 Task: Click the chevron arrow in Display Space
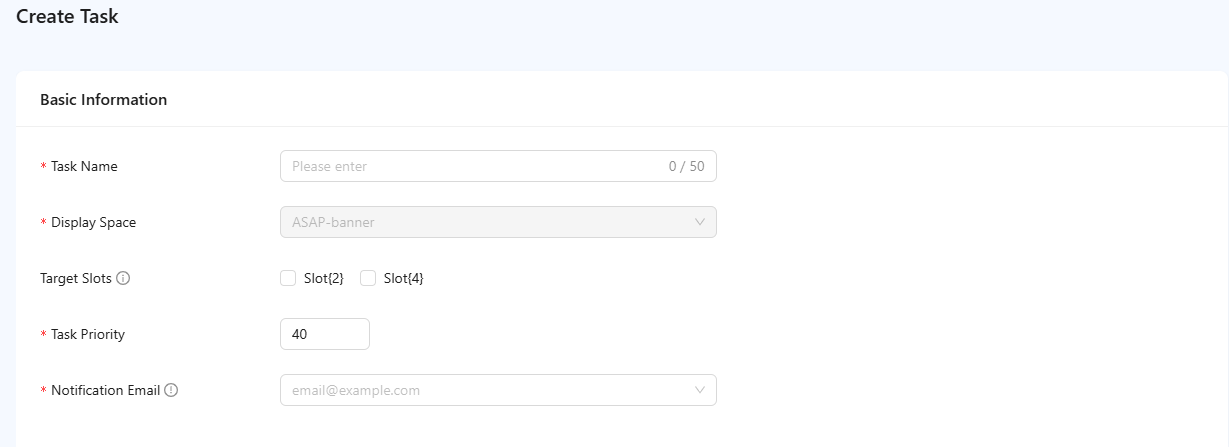(700, 222)
